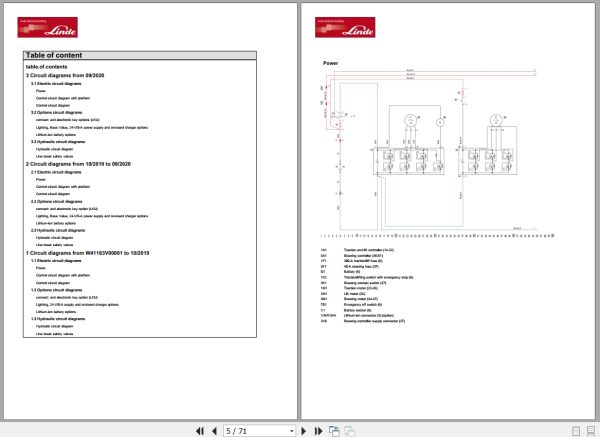Click the Linde logo on the right page
600x437 pixels.
(x=345, y=27)
